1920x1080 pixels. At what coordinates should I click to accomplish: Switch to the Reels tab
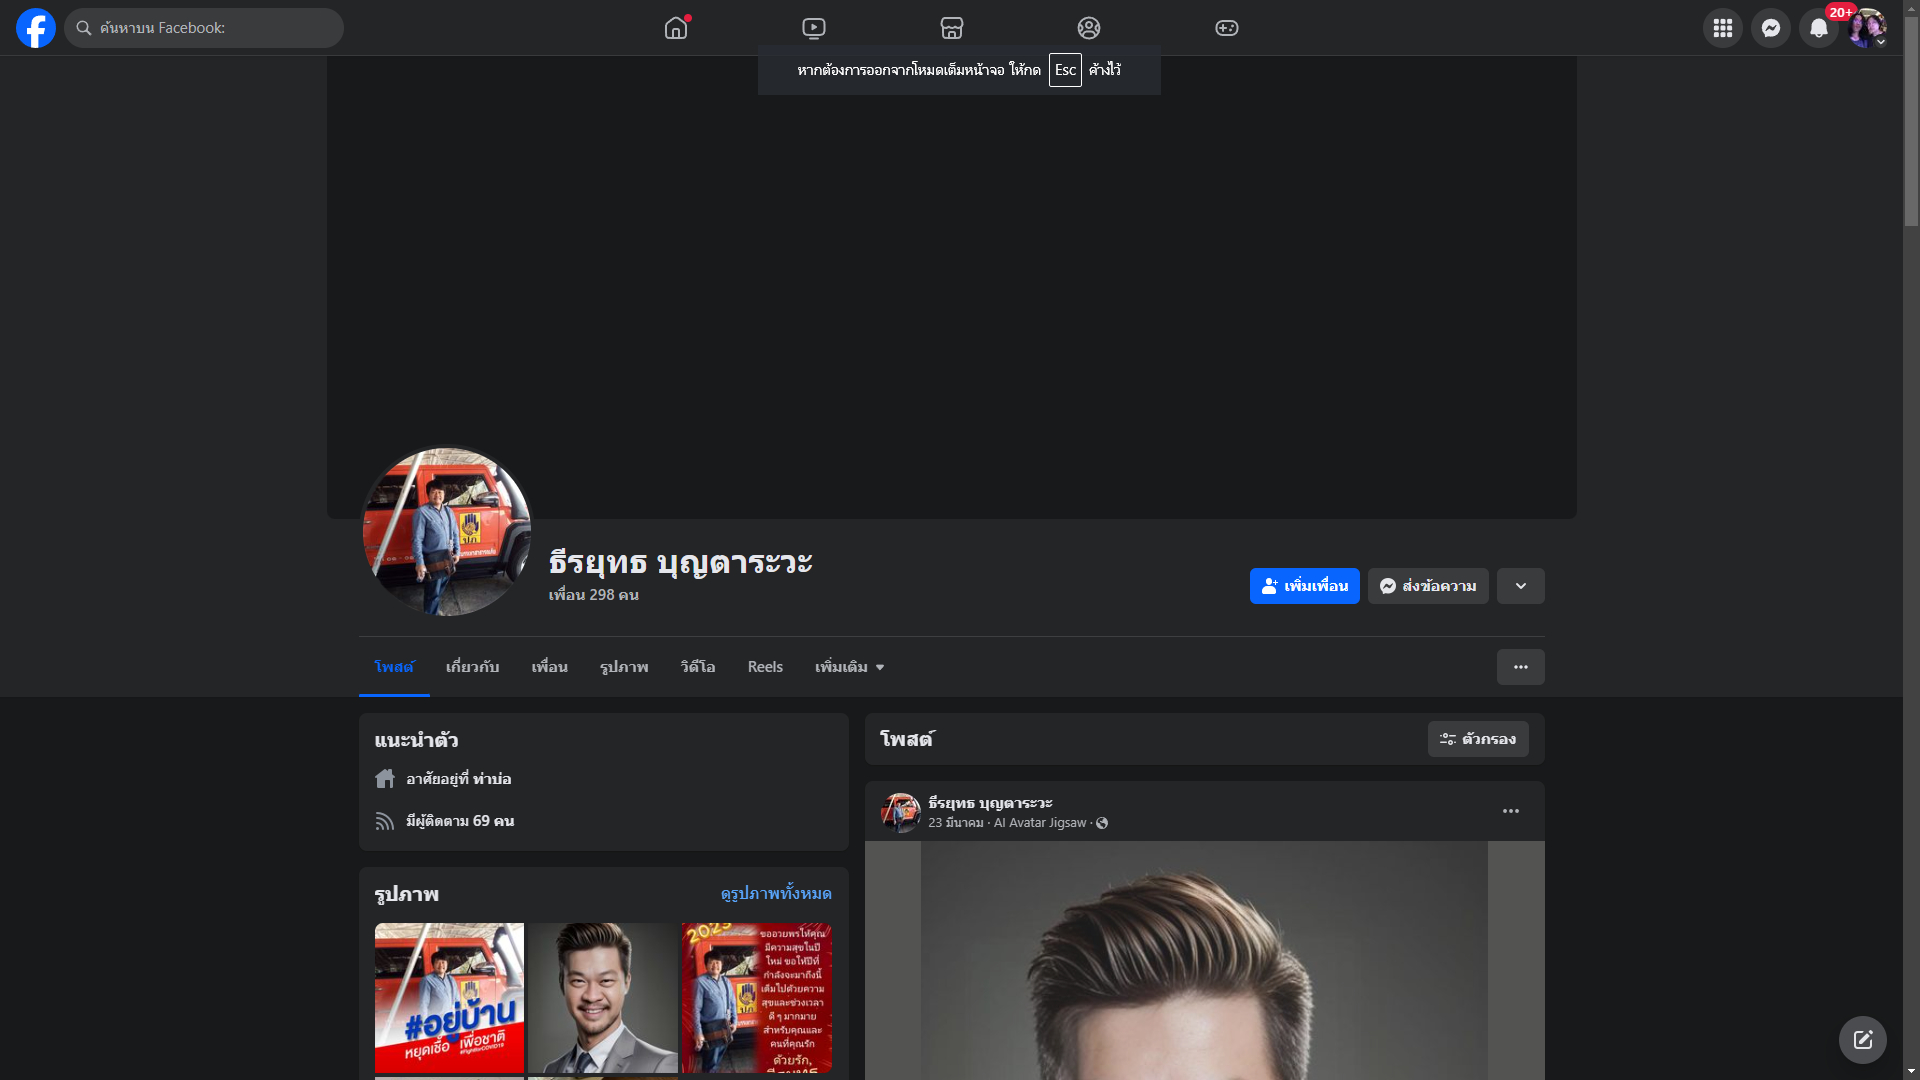coord(765,667)
